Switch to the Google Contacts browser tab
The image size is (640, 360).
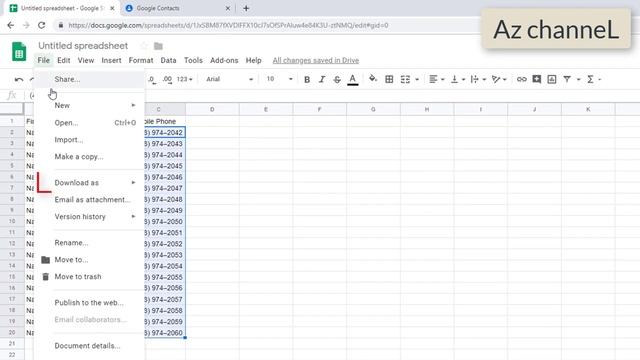point(178,8)
